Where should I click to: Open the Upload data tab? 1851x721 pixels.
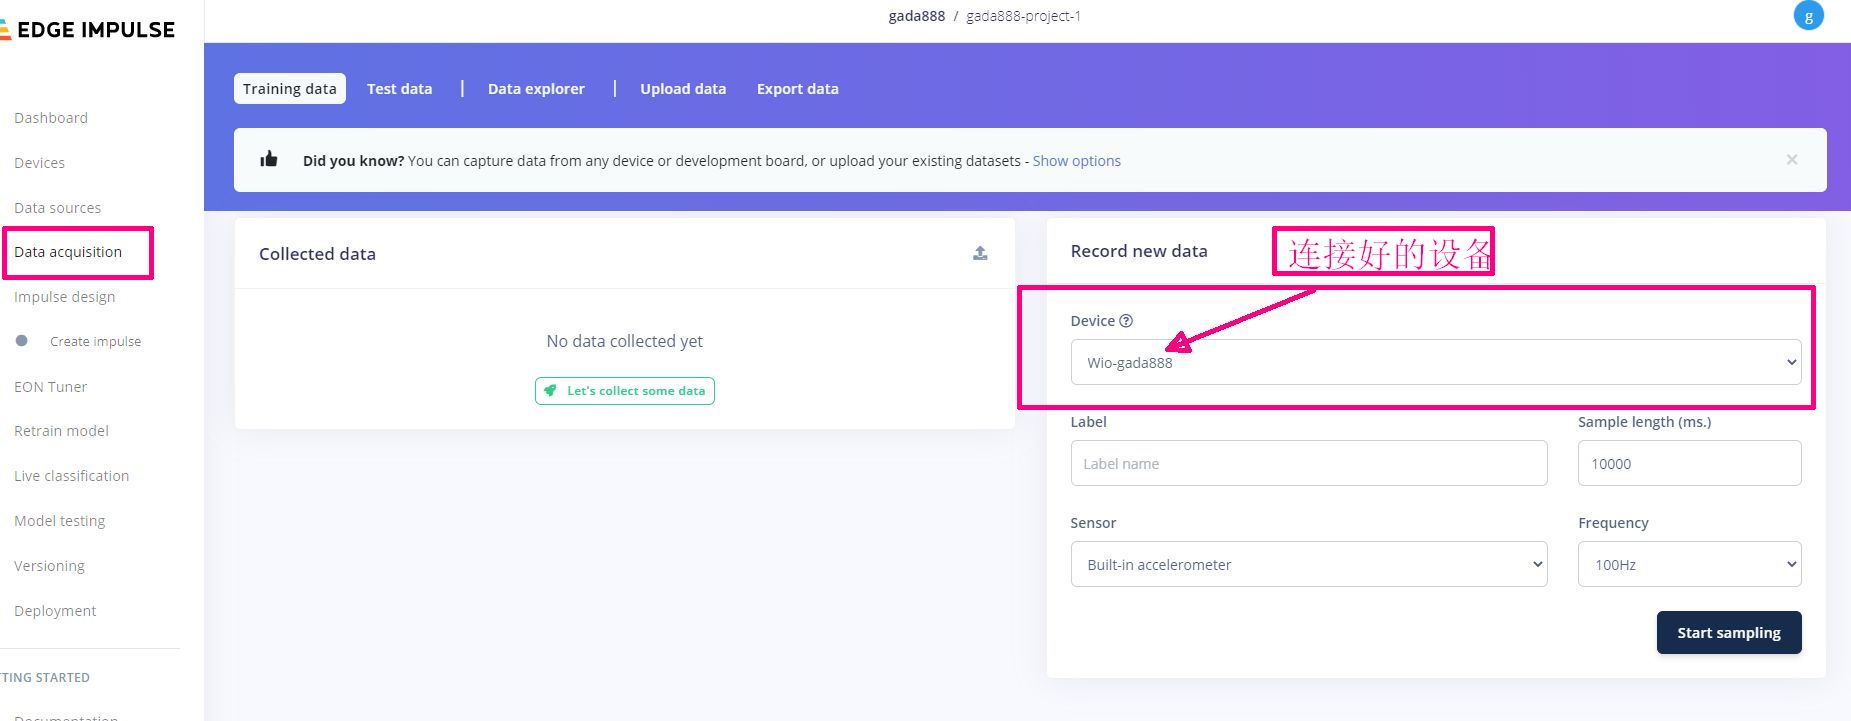683,89
